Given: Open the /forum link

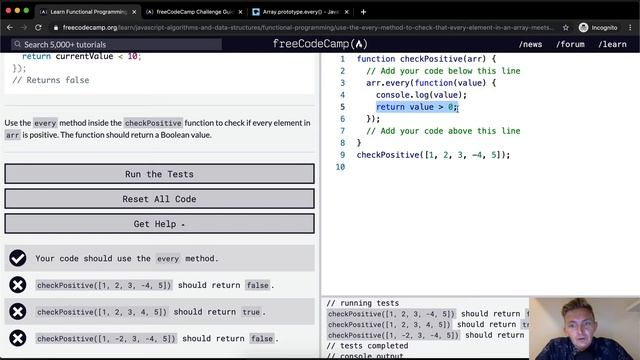Looking at the screenshot, I should pyautogui.click(x=570, y=44).
